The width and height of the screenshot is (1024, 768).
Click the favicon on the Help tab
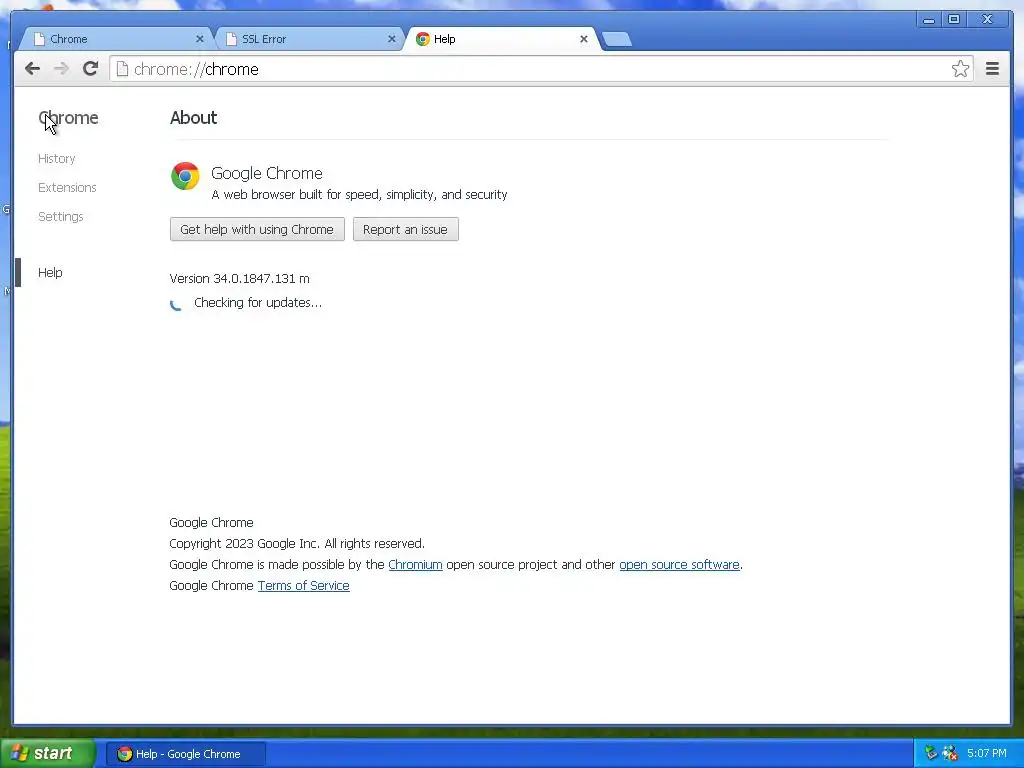[x=423, y=39]
